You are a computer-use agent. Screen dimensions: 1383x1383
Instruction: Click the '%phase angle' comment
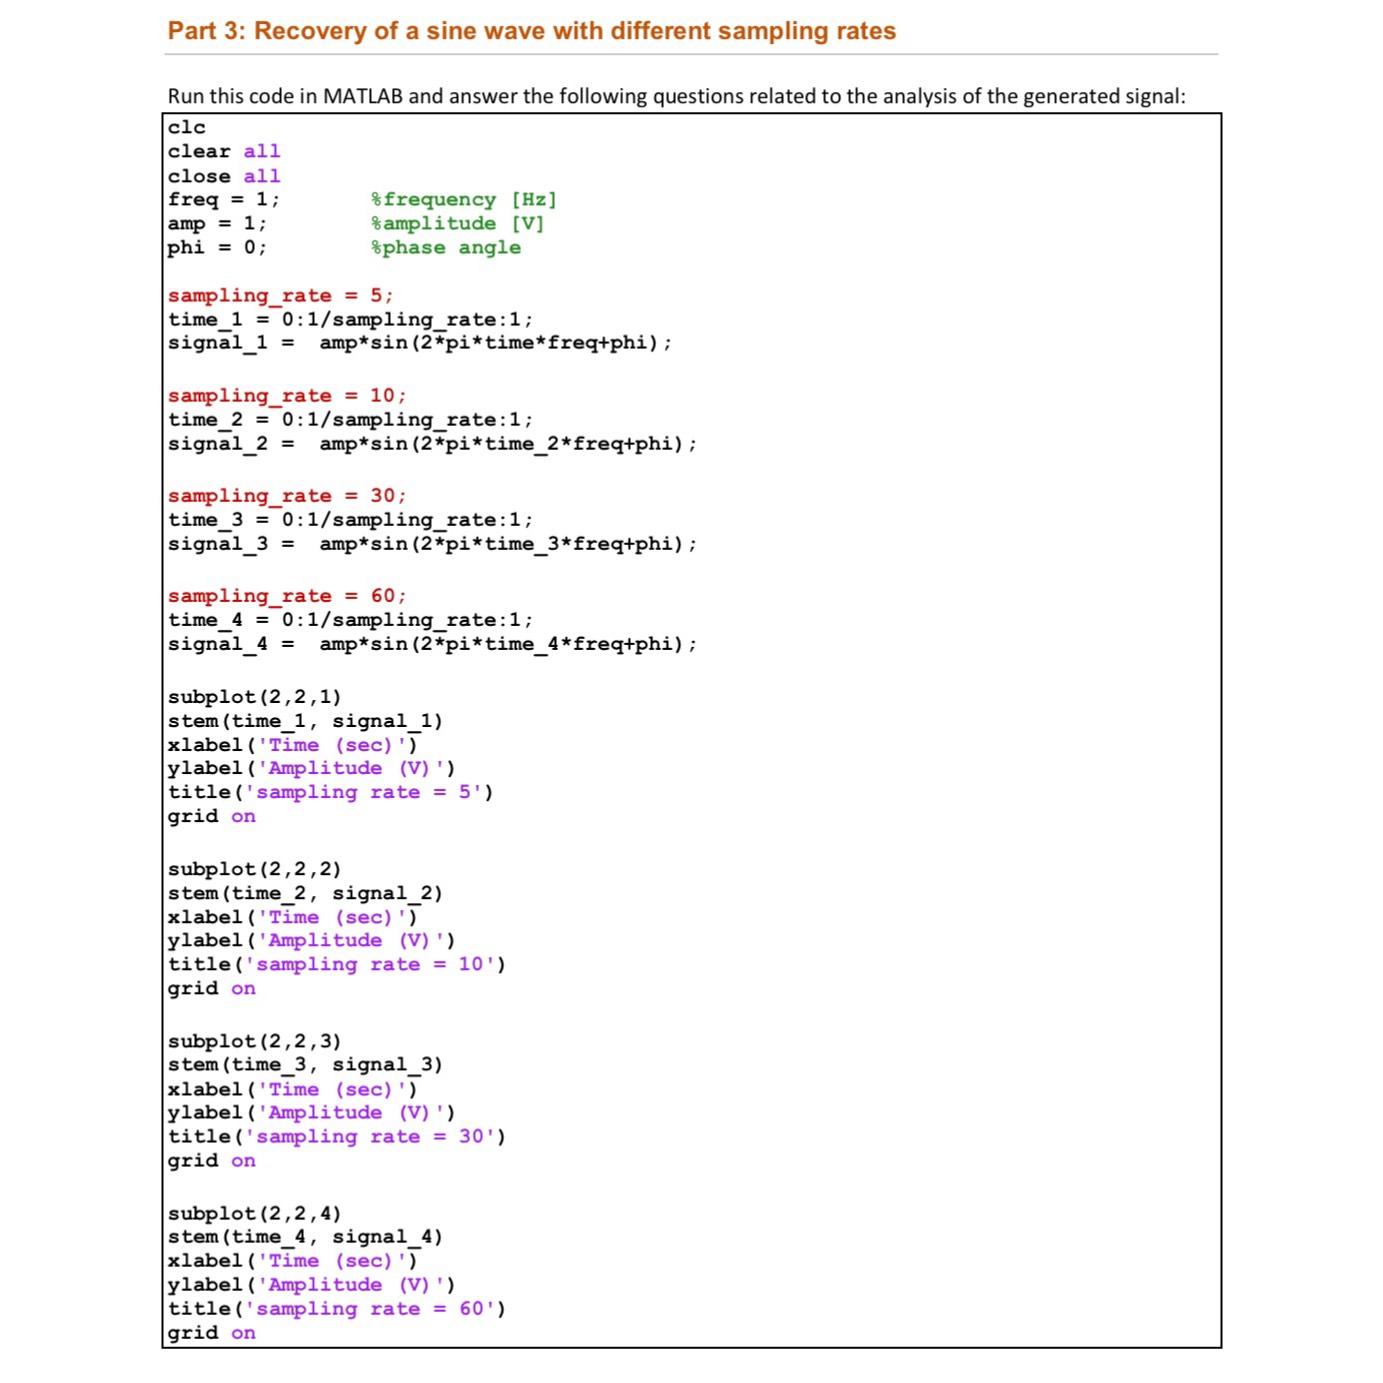click(444, 247)
